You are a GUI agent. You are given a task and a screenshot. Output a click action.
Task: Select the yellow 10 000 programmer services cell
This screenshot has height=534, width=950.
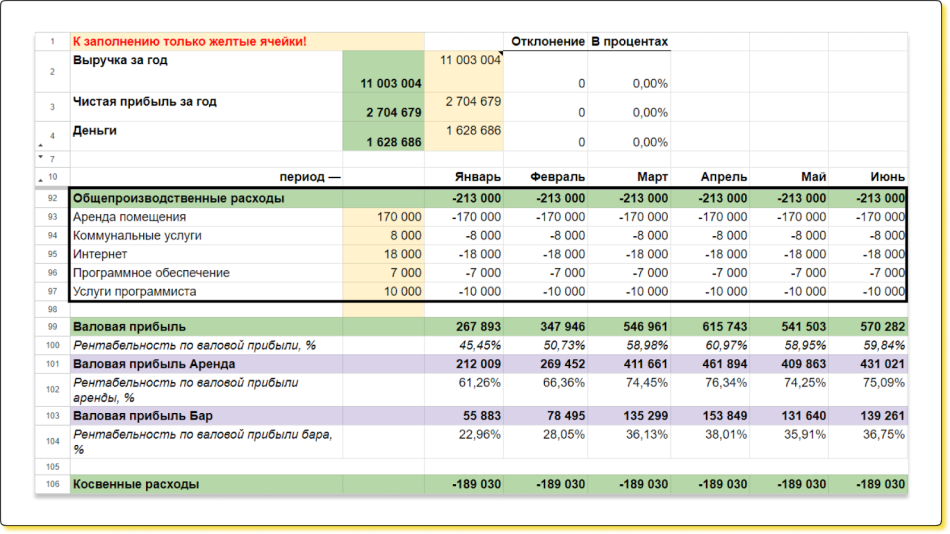[x=383, y=292]
